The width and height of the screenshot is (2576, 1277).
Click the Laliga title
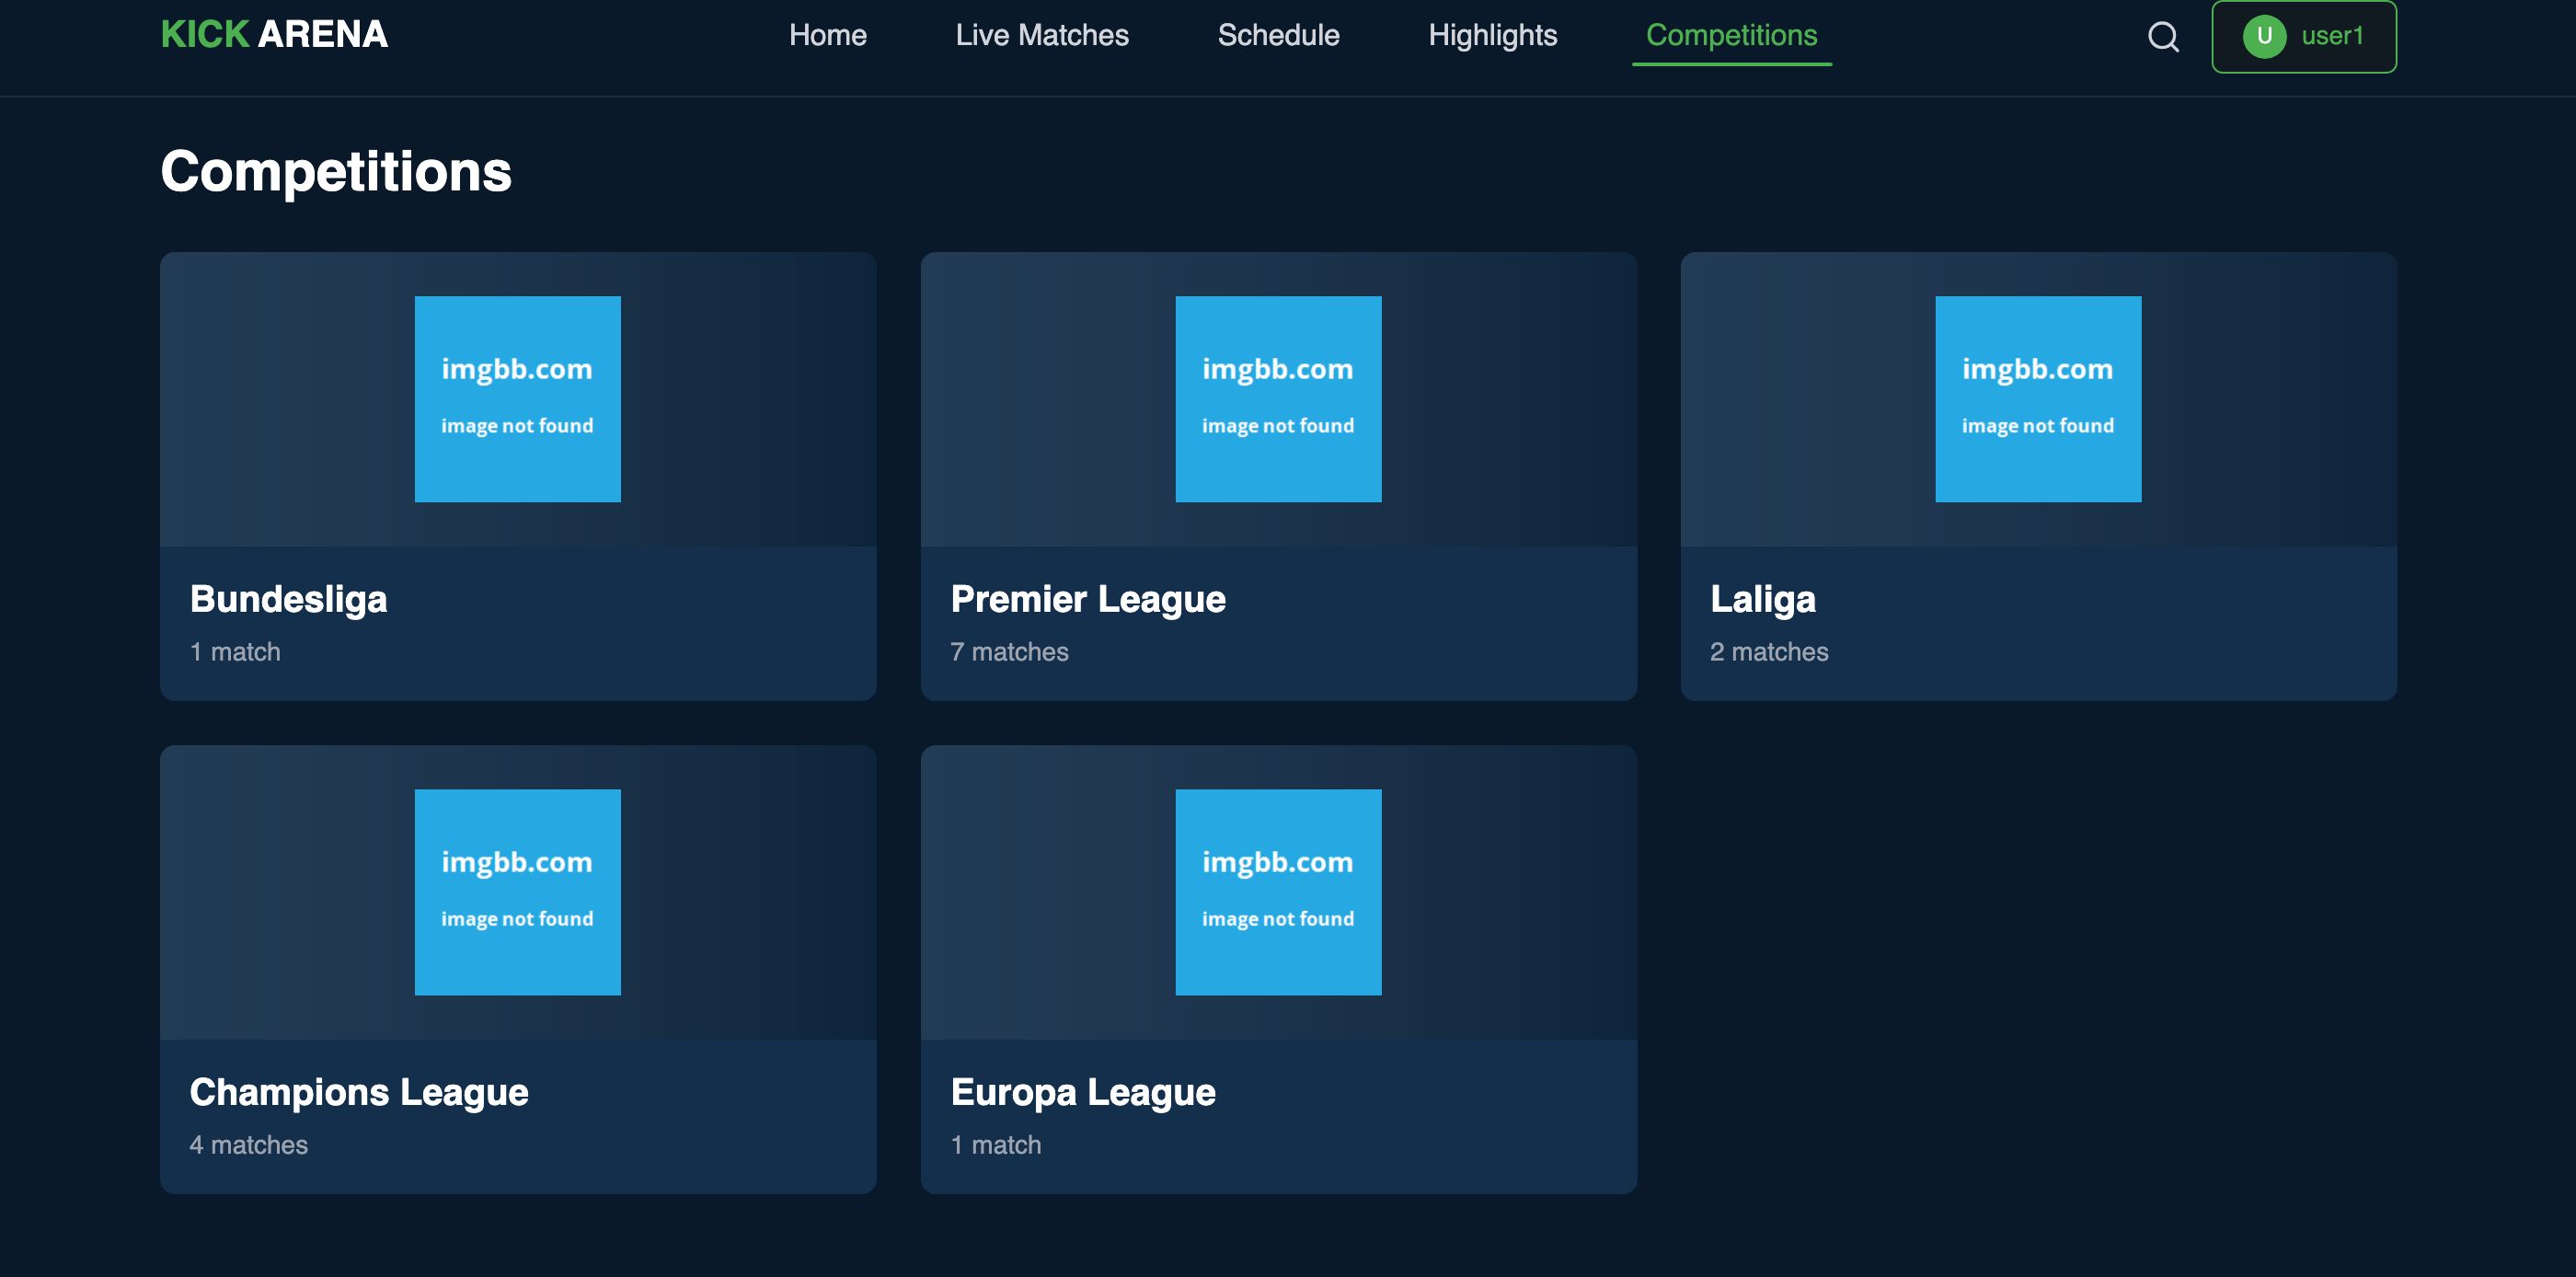(1763, 599)
